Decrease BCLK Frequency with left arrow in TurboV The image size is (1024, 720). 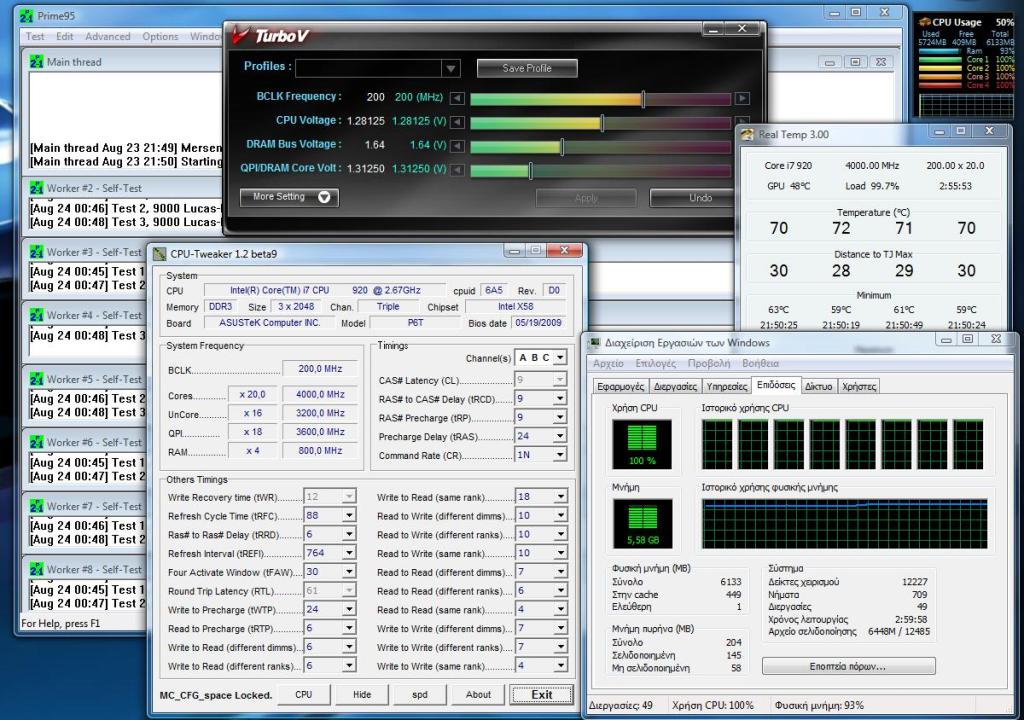(458, 99)
